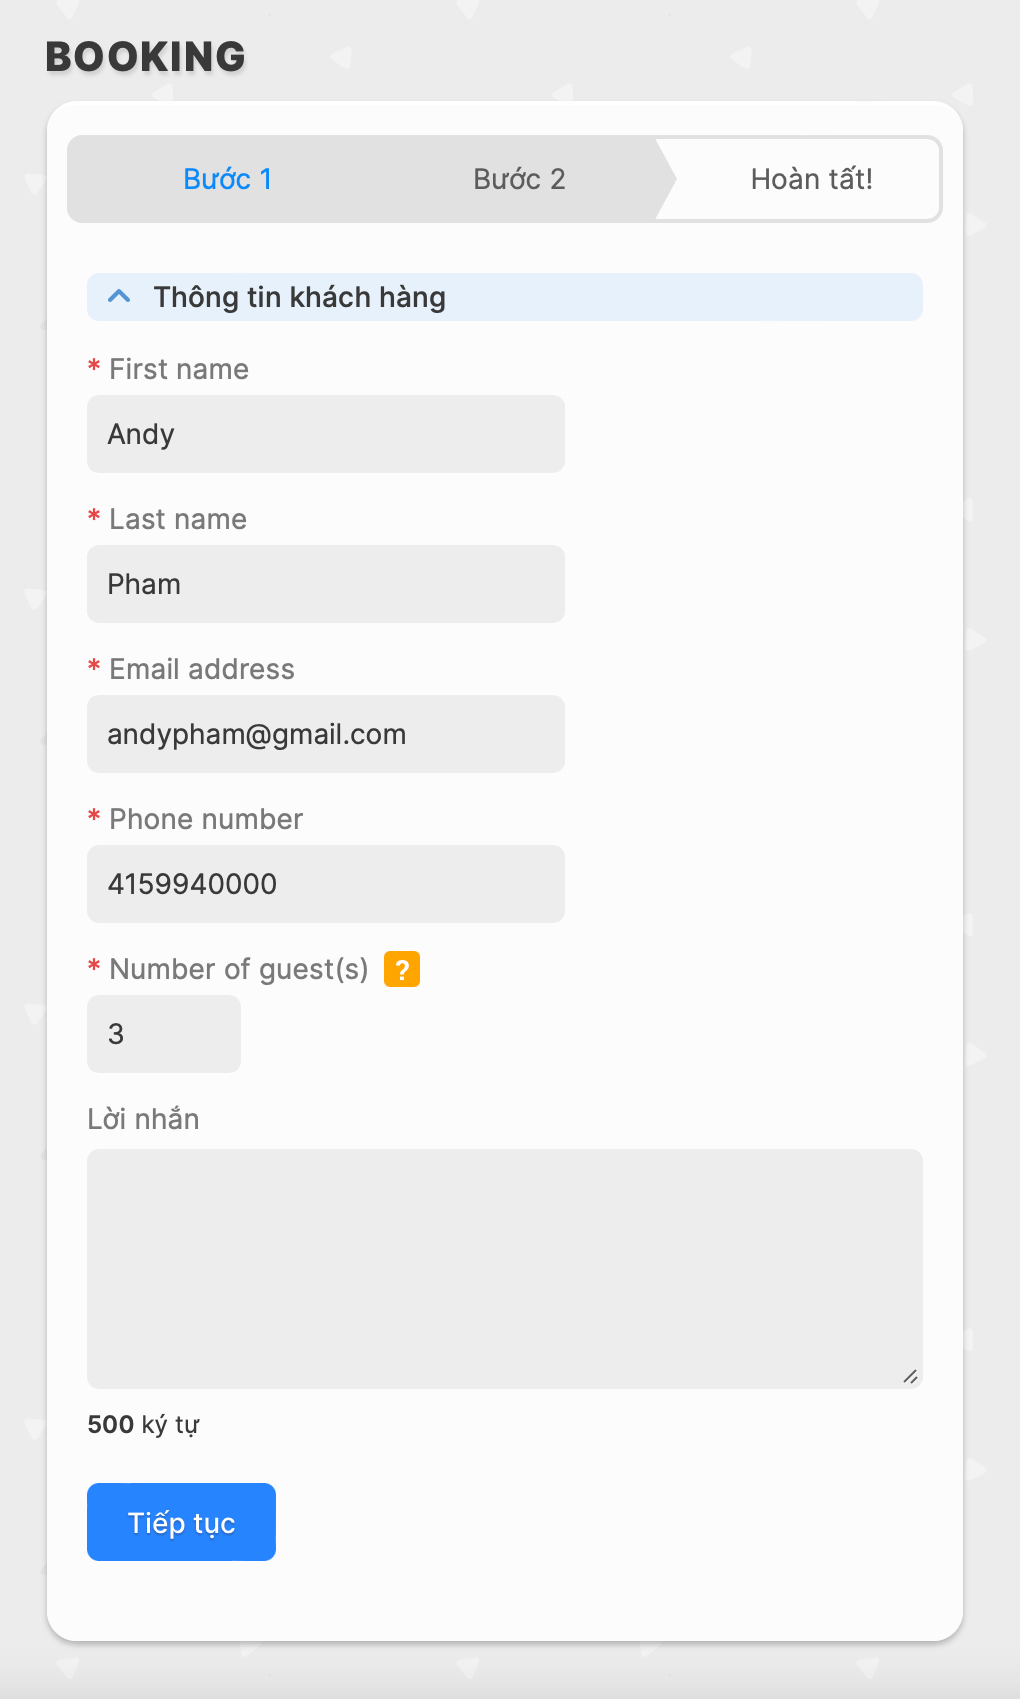
Task: Click into the Phone number field
Action: pos(326,884)
